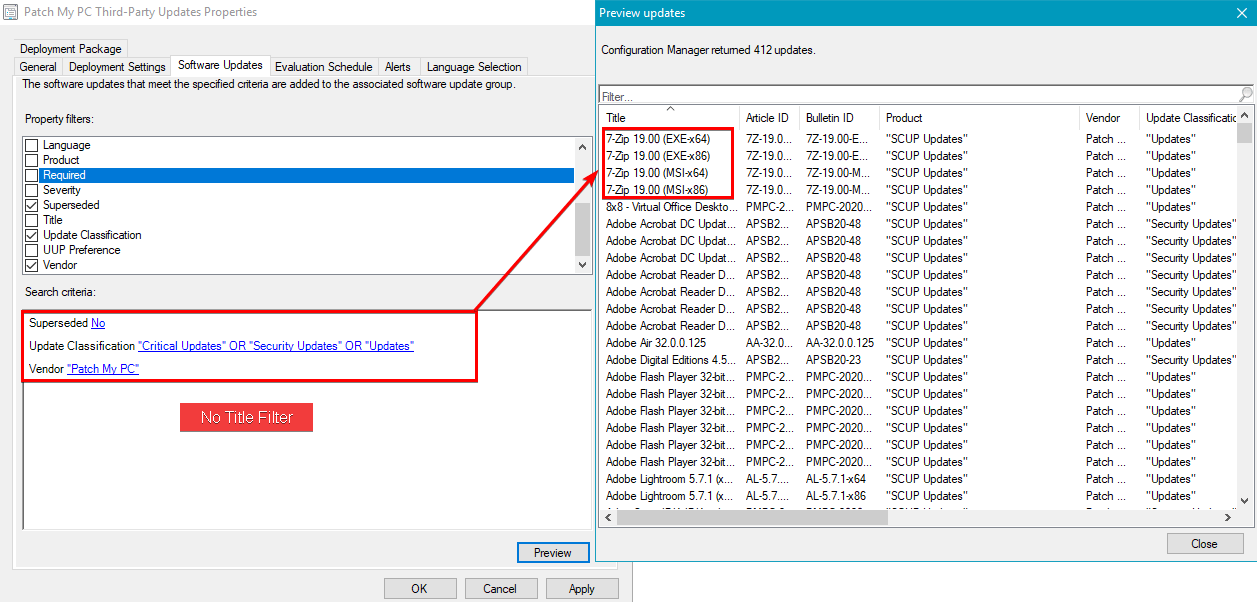Uncheck the Superseded property filter

32,205
